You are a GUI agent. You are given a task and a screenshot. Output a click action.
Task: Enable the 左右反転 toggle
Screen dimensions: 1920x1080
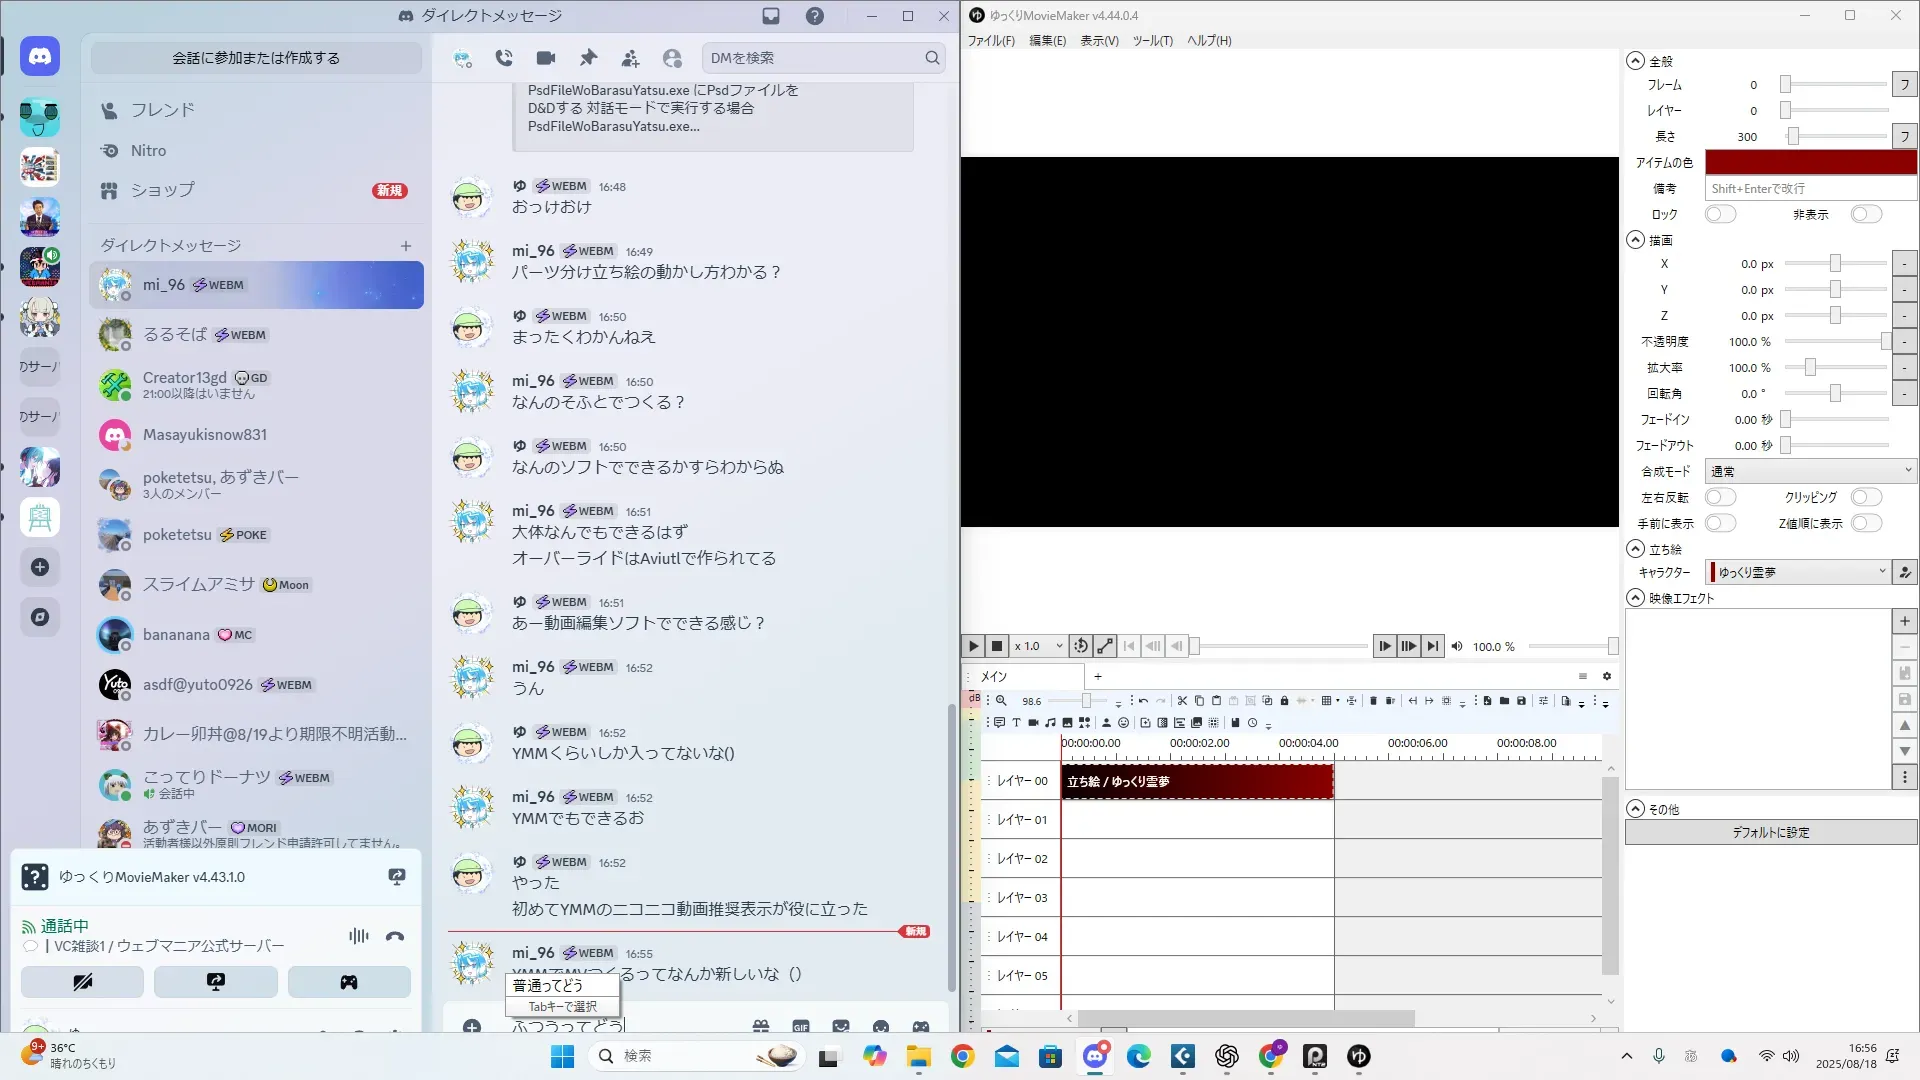pos(1720,497)
